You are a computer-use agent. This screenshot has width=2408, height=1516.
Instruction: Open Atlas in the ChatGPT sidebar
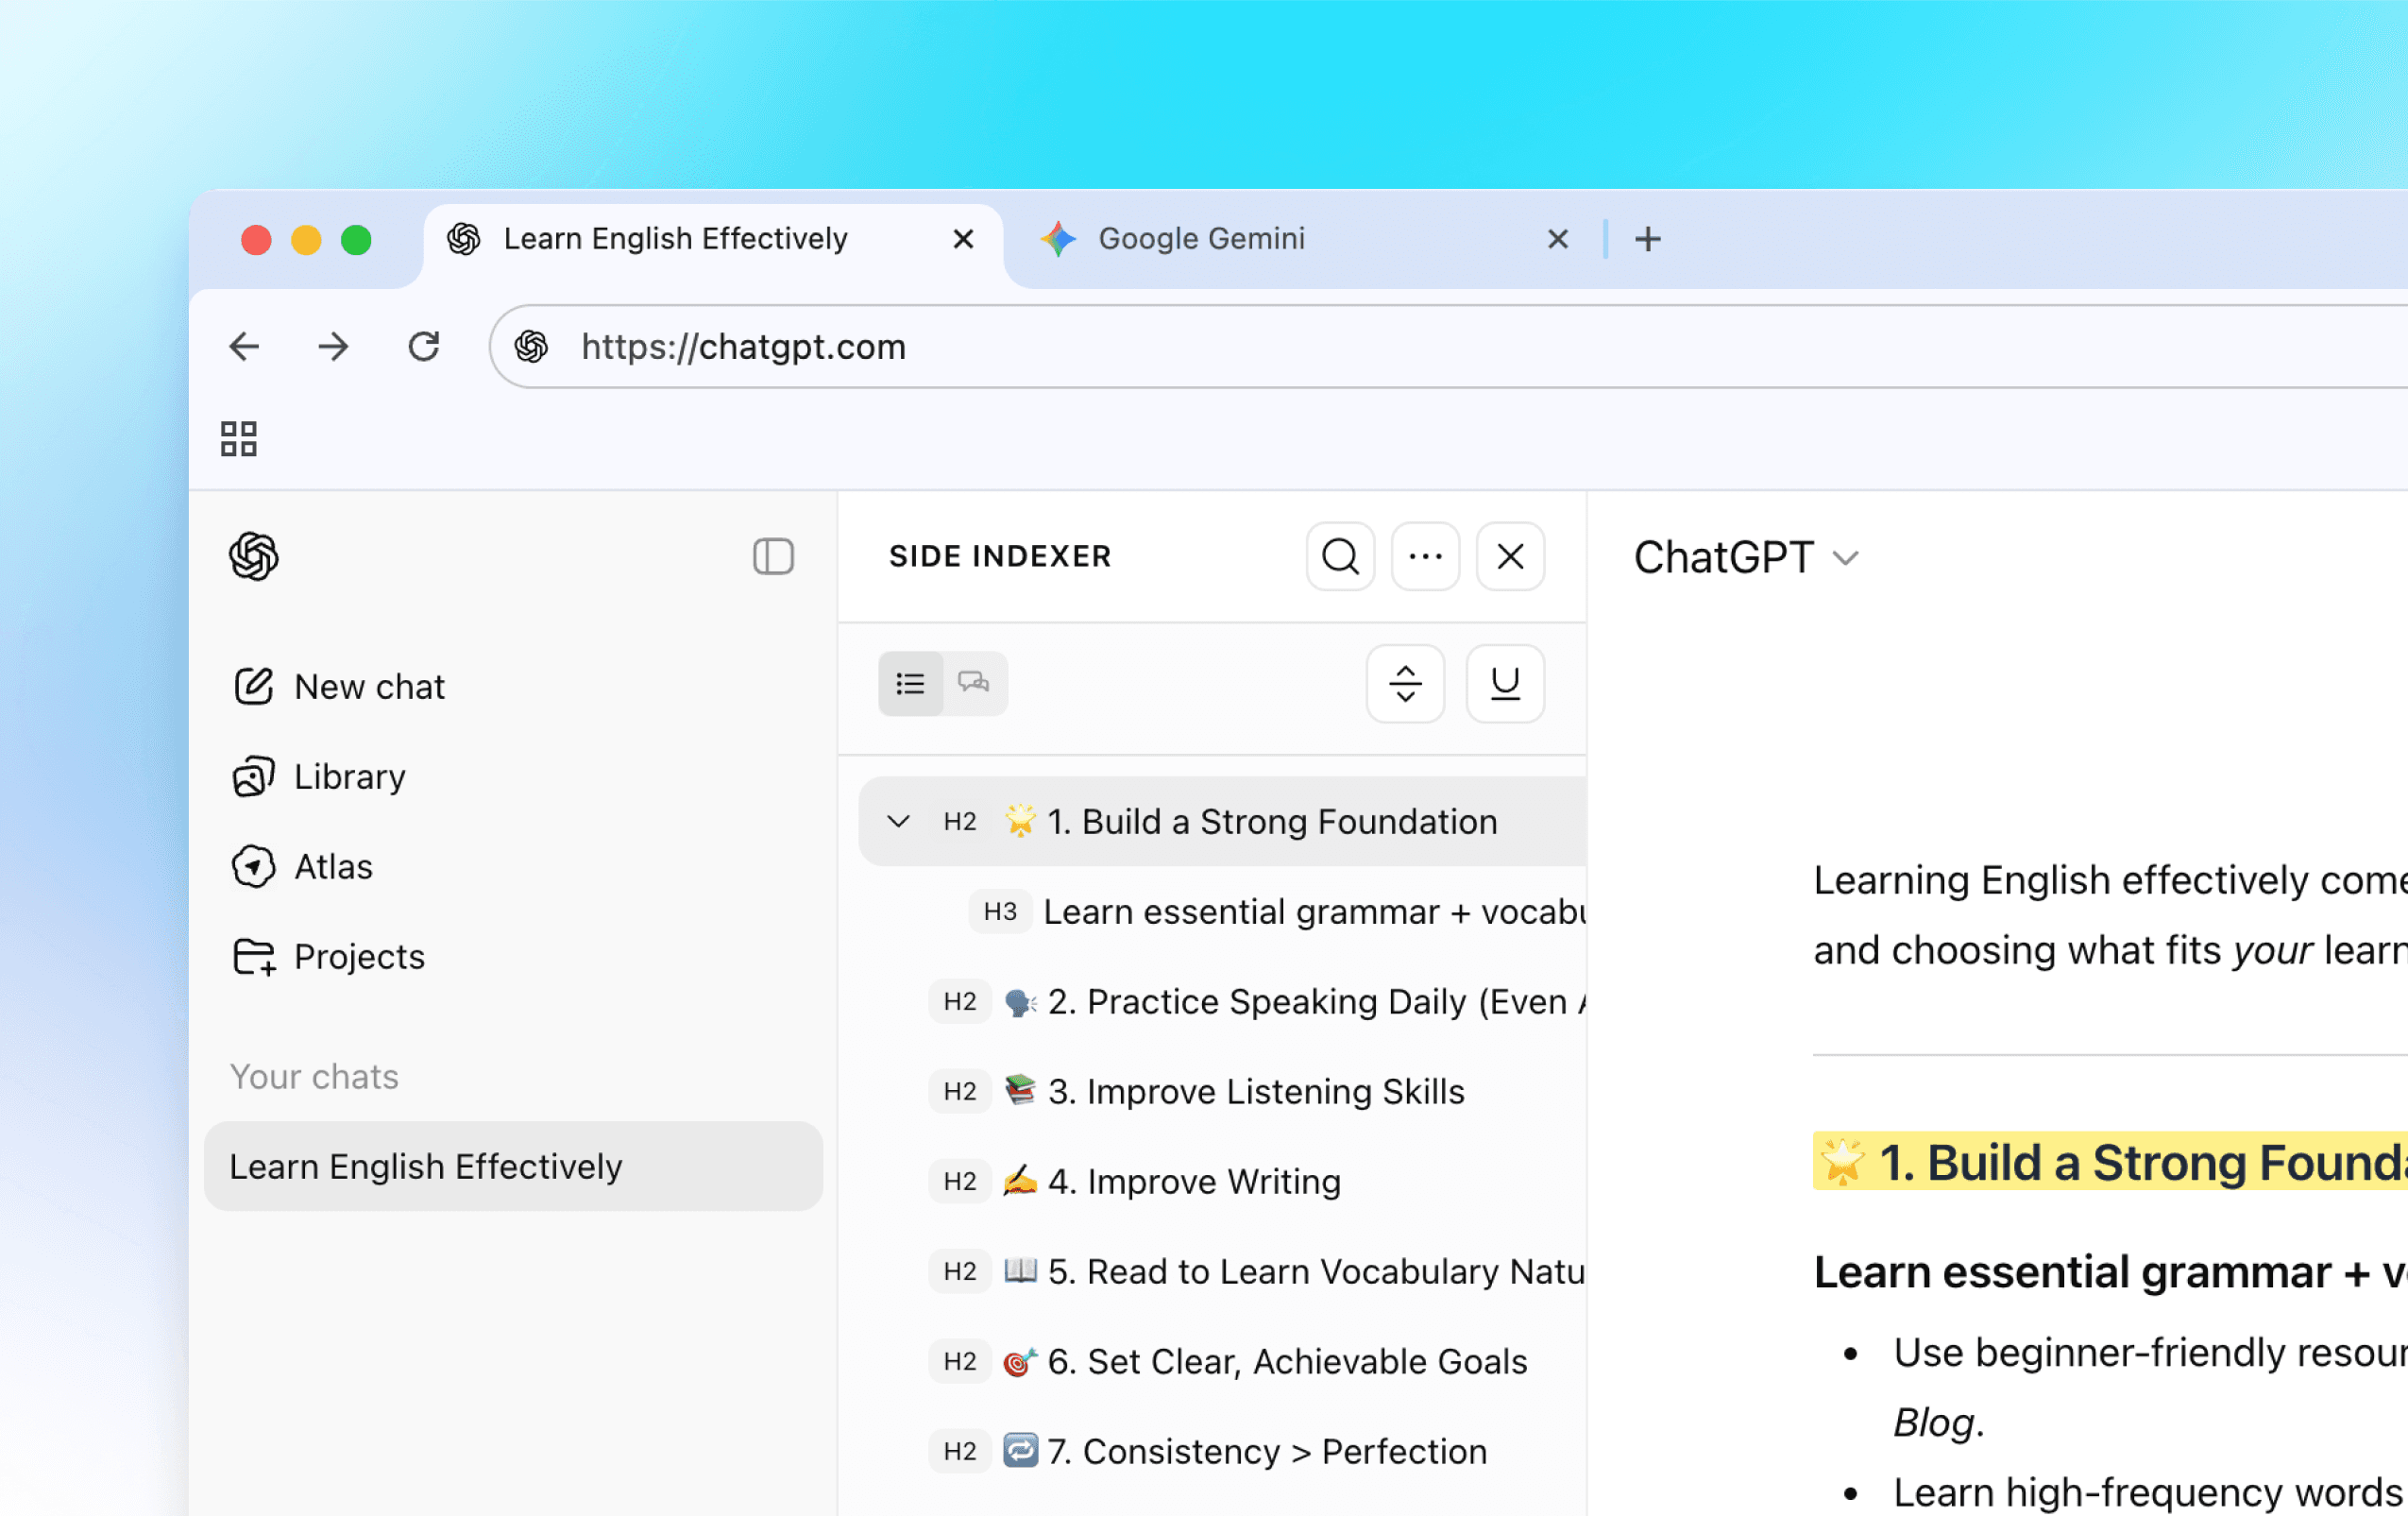[332, 866]
